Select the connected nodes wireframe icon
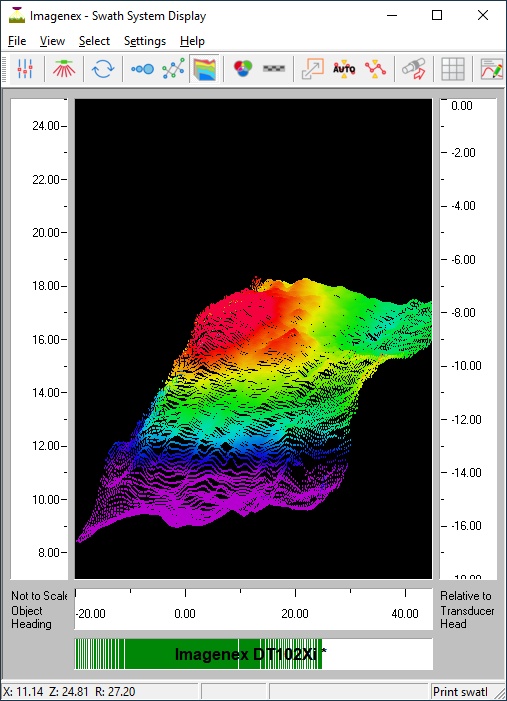This screenshot has height=701, width=507. click(x=173, y=69)
